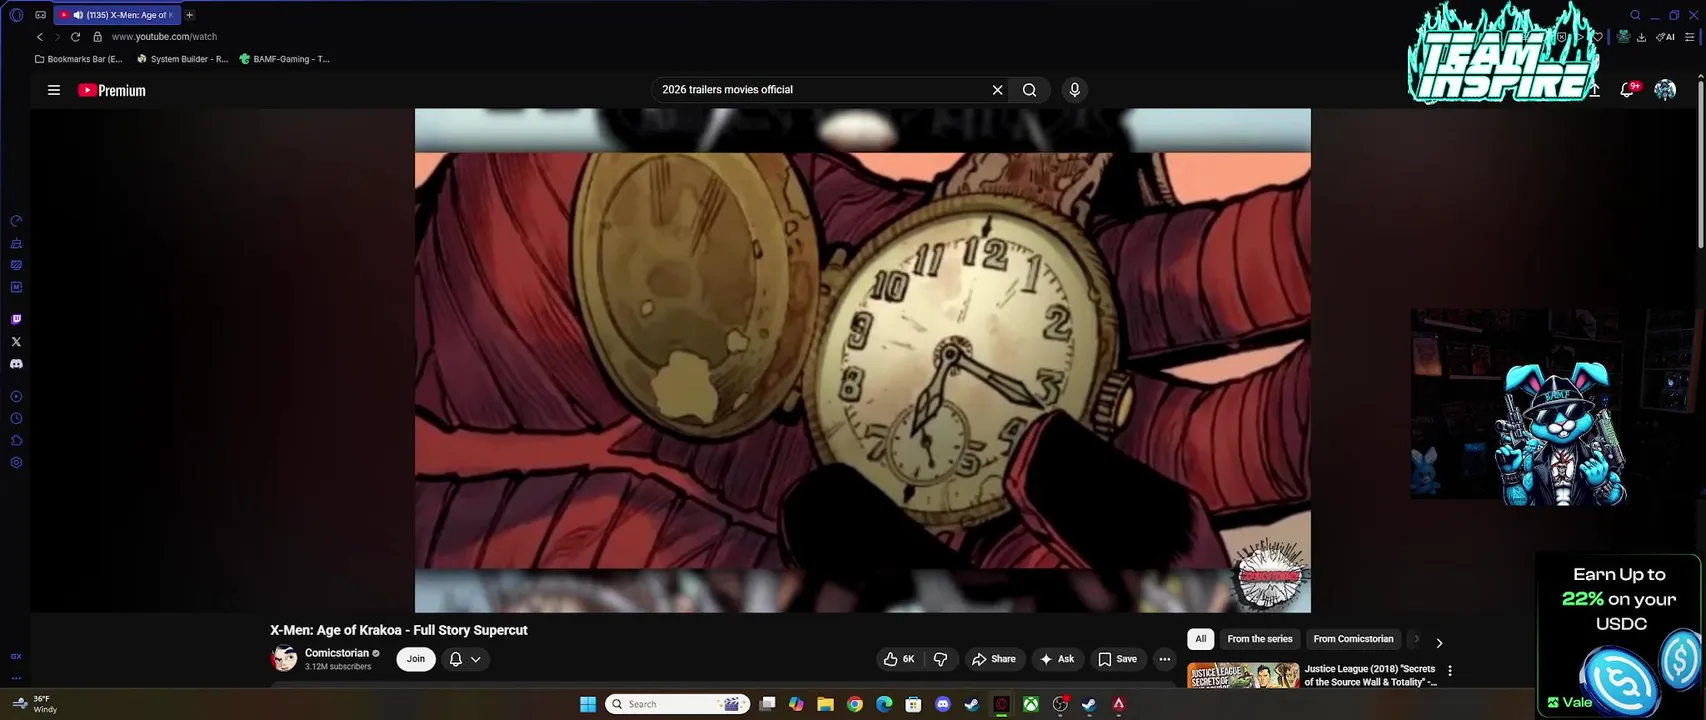Open File Explorer from taskbar
The height and width of the screenshot is (720, 1706).
pyautogui.click(x=825, y=704)
